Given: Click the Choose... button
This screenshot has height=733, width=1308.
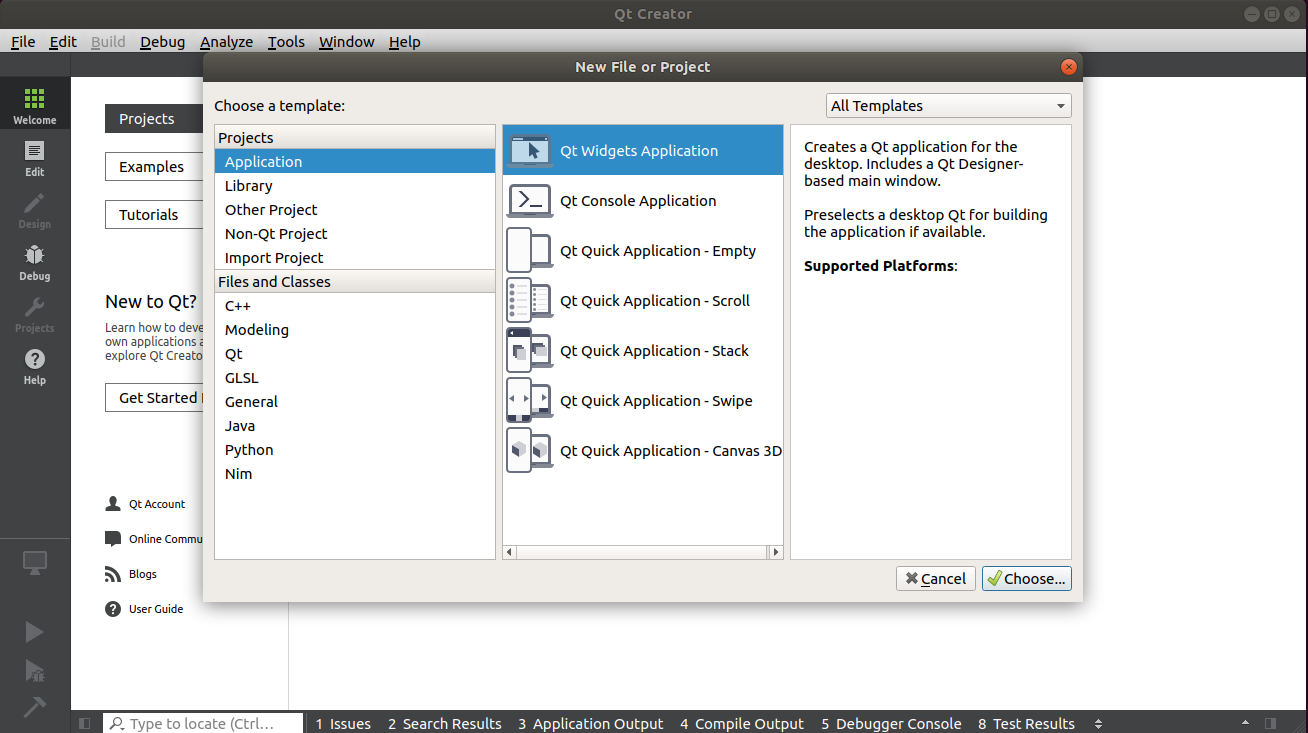Looking at the screenshot, I should [x=1027, y=578].
